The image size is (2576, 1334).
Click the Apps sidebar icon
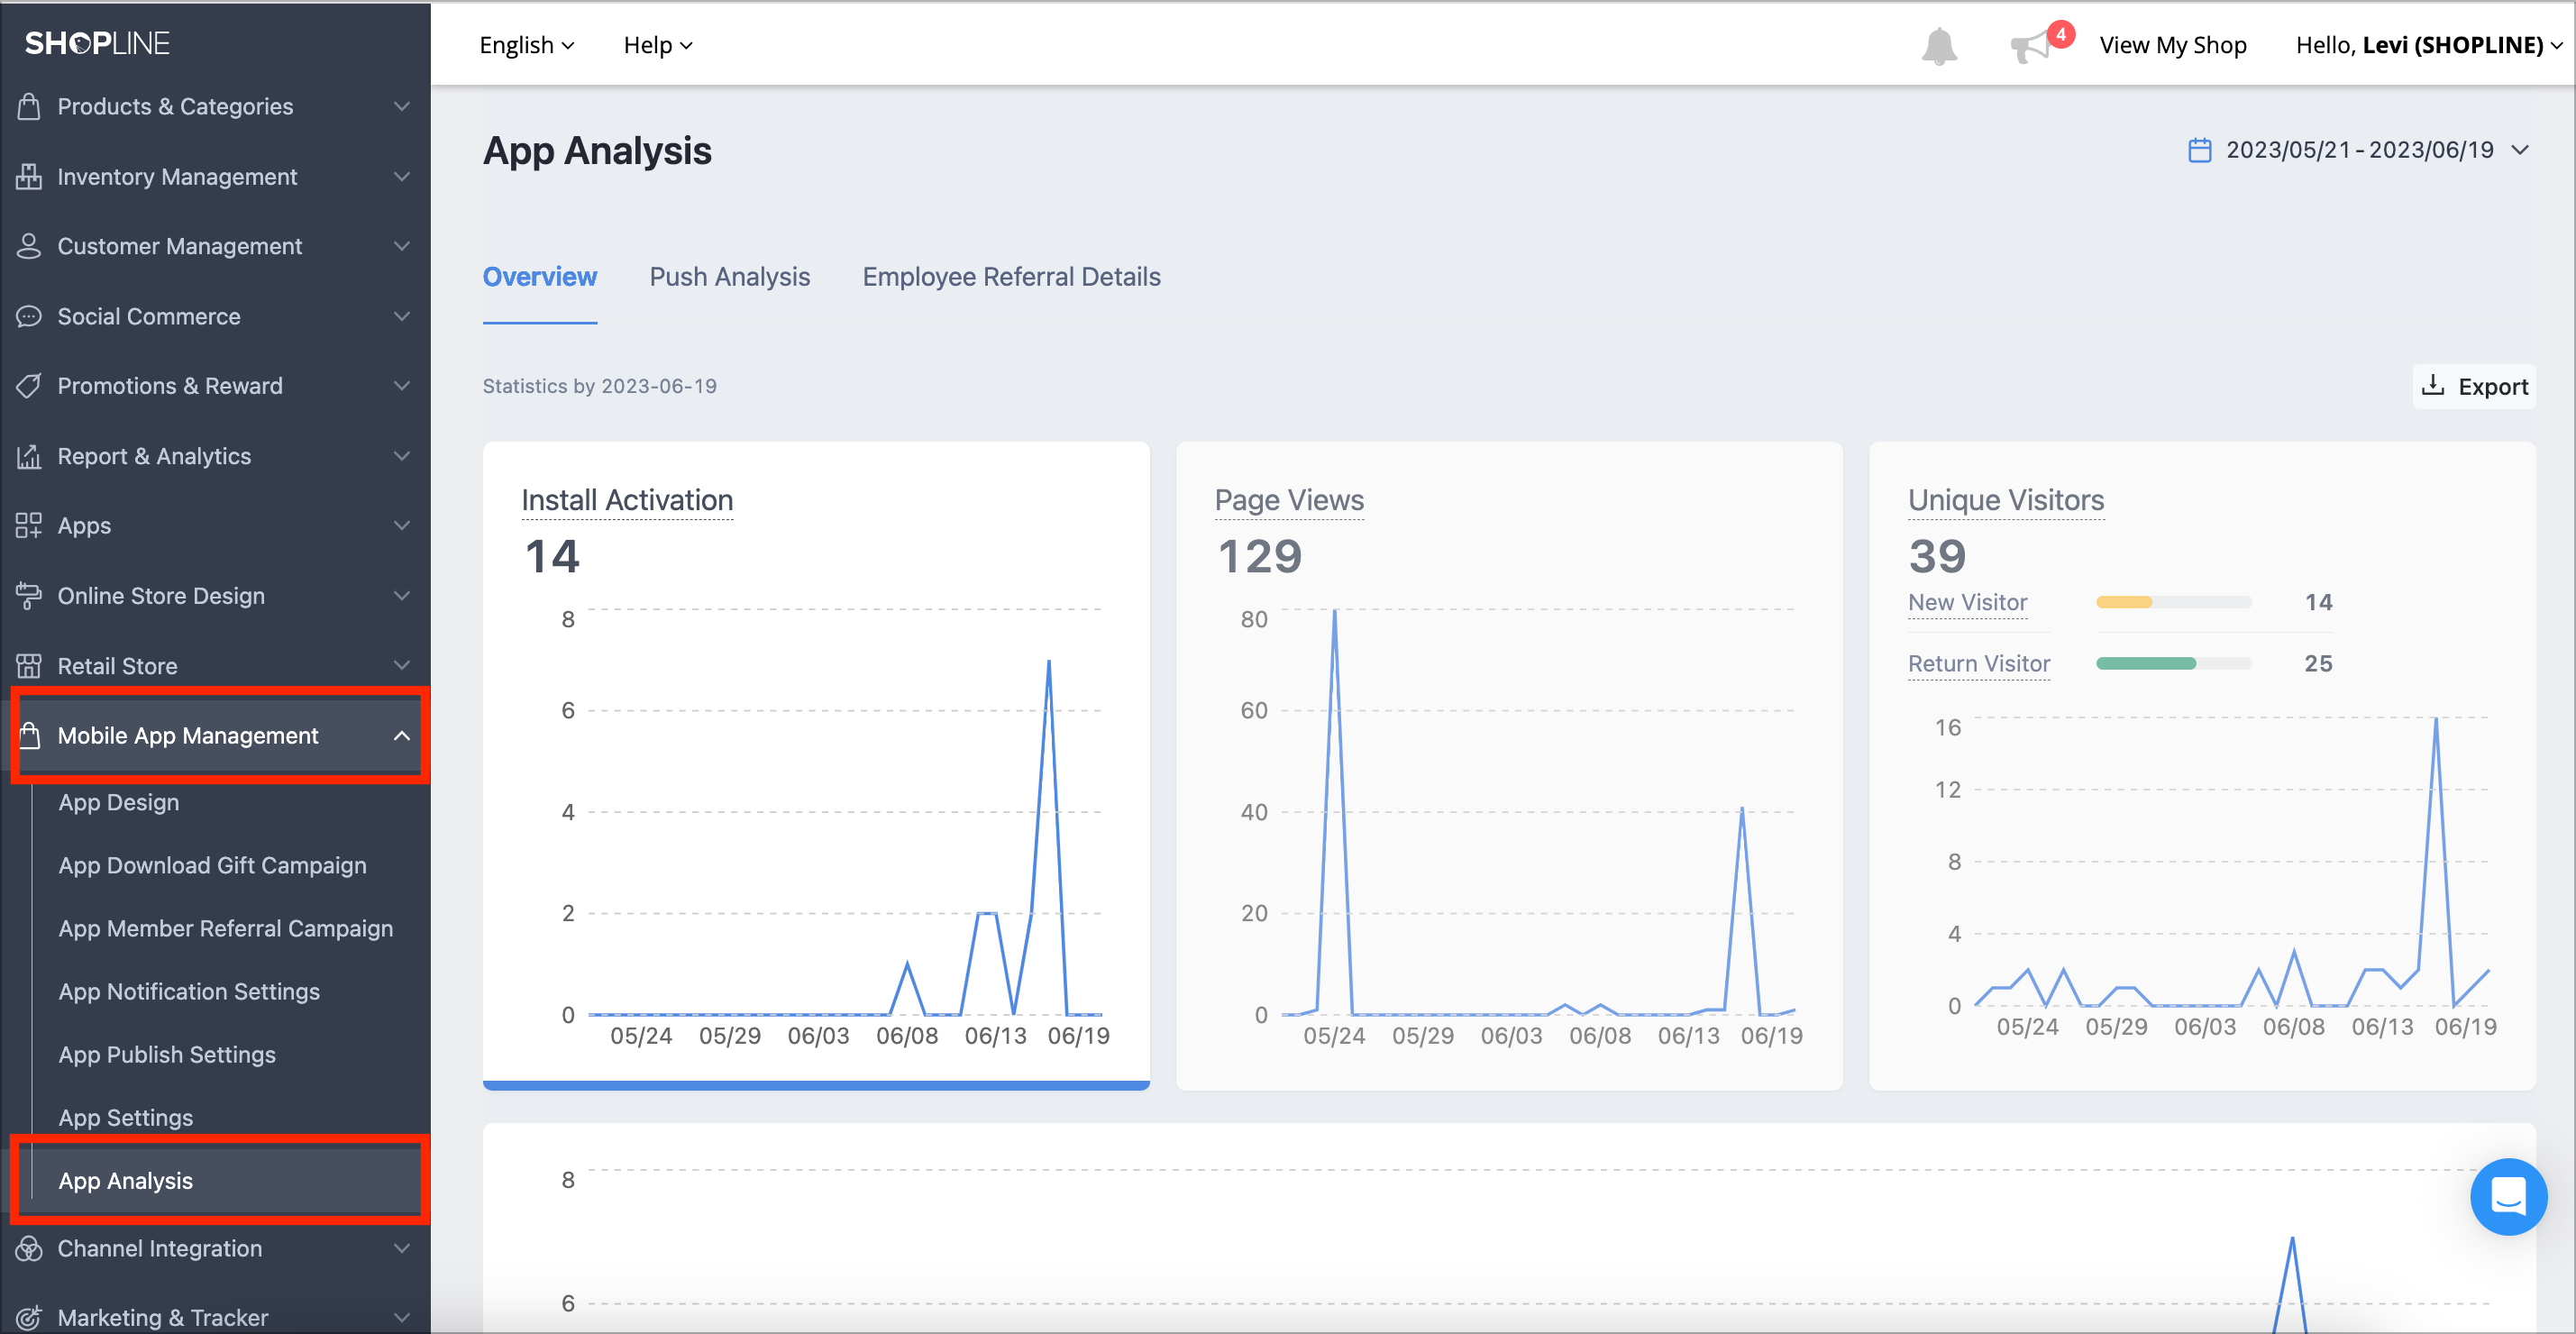[x=29, y=525]
